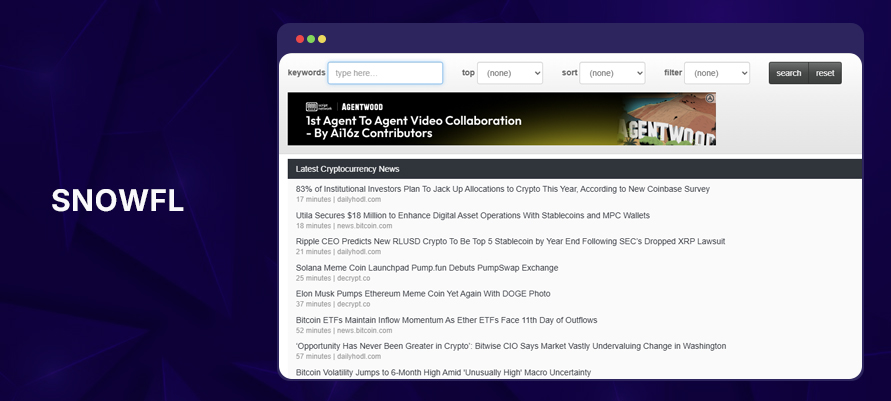Click the keywords search input field
The width and height of the screenshot is (891, 401).
click(385, 73)
